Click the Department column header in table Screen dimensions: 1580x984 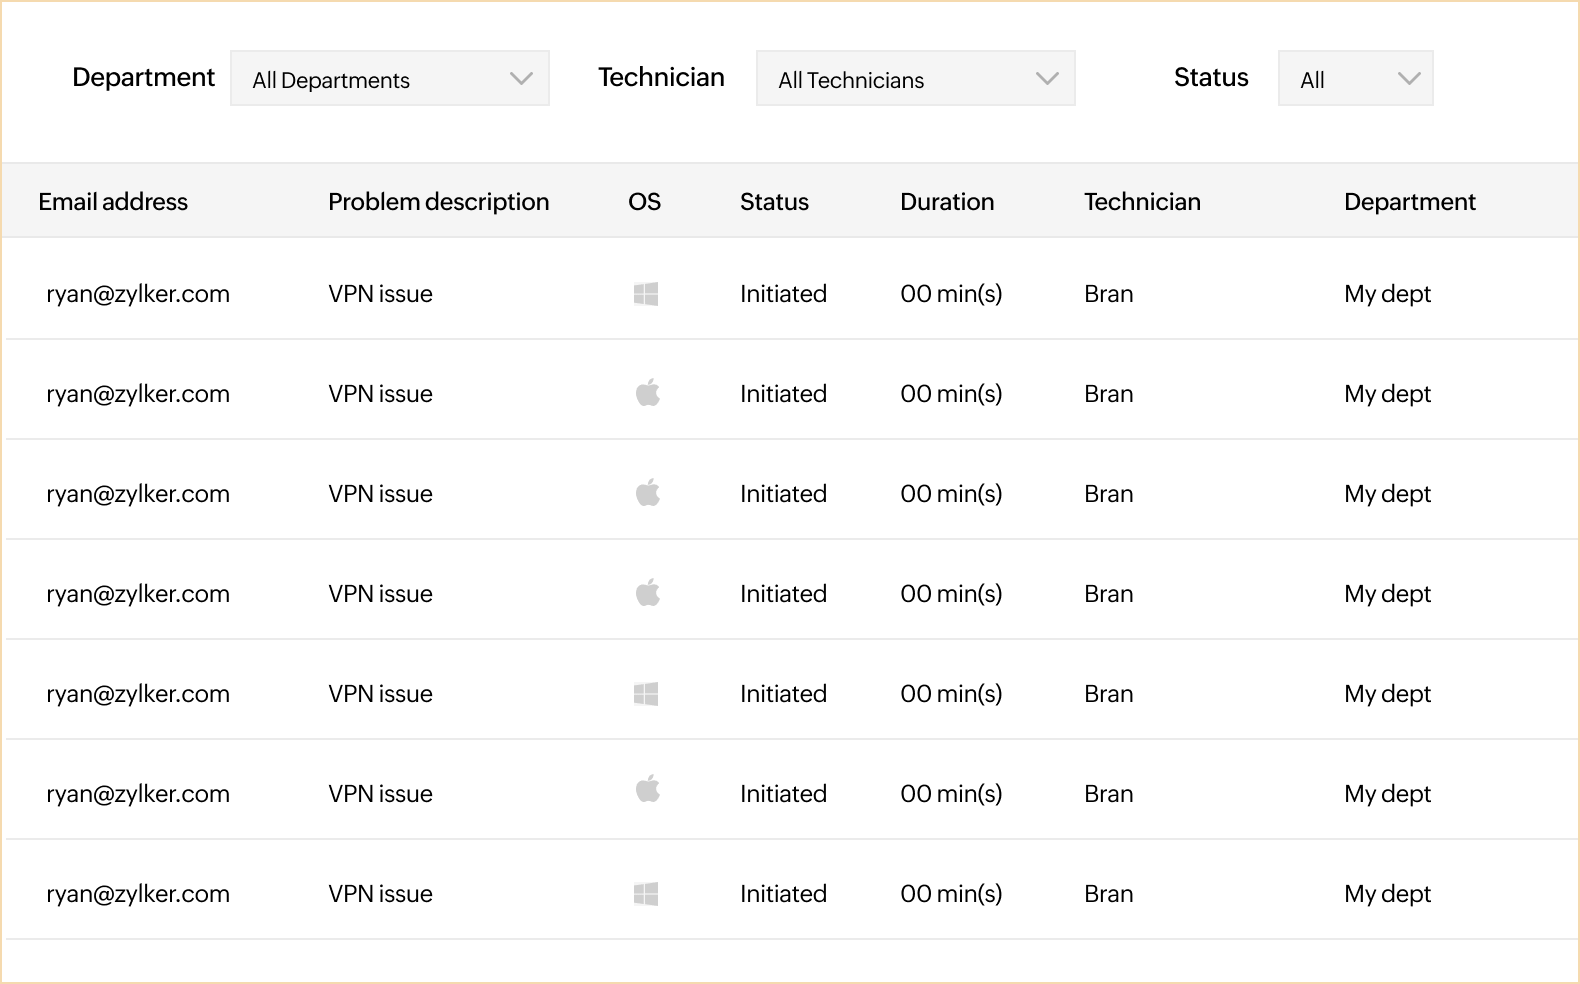point(1409,202)
